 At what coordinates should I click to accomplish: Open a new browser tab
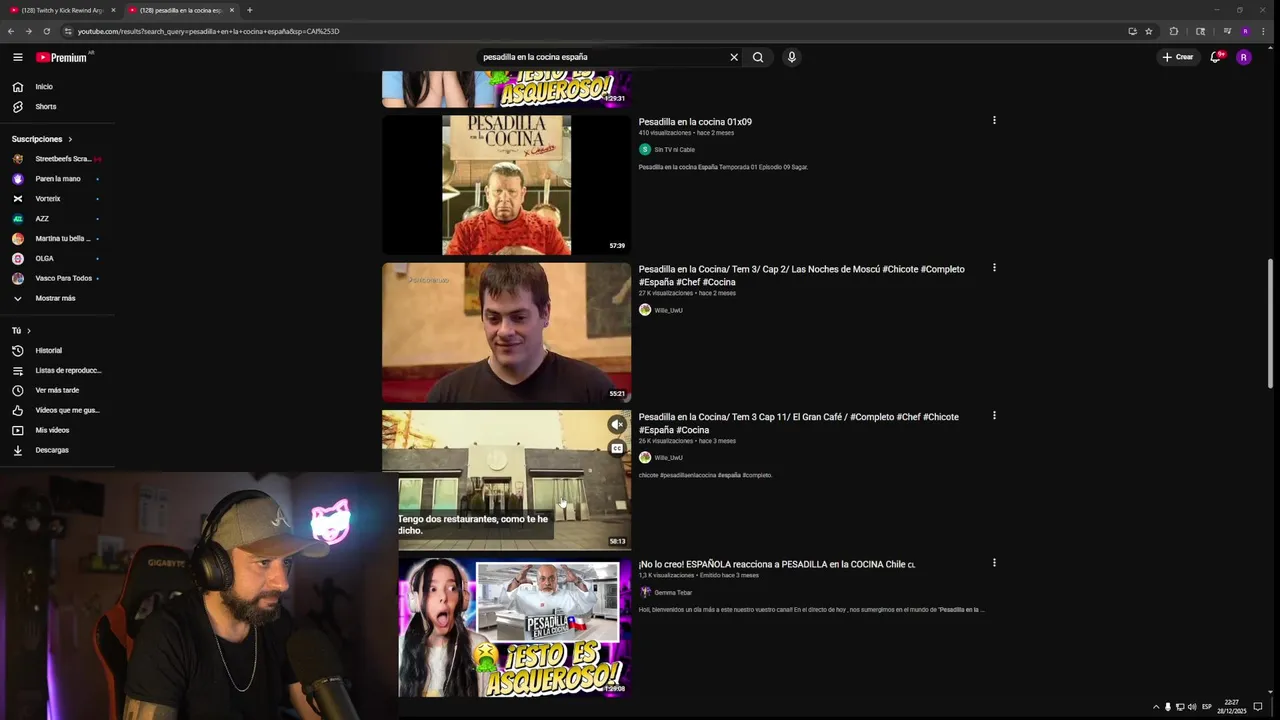tap(249, 10)
